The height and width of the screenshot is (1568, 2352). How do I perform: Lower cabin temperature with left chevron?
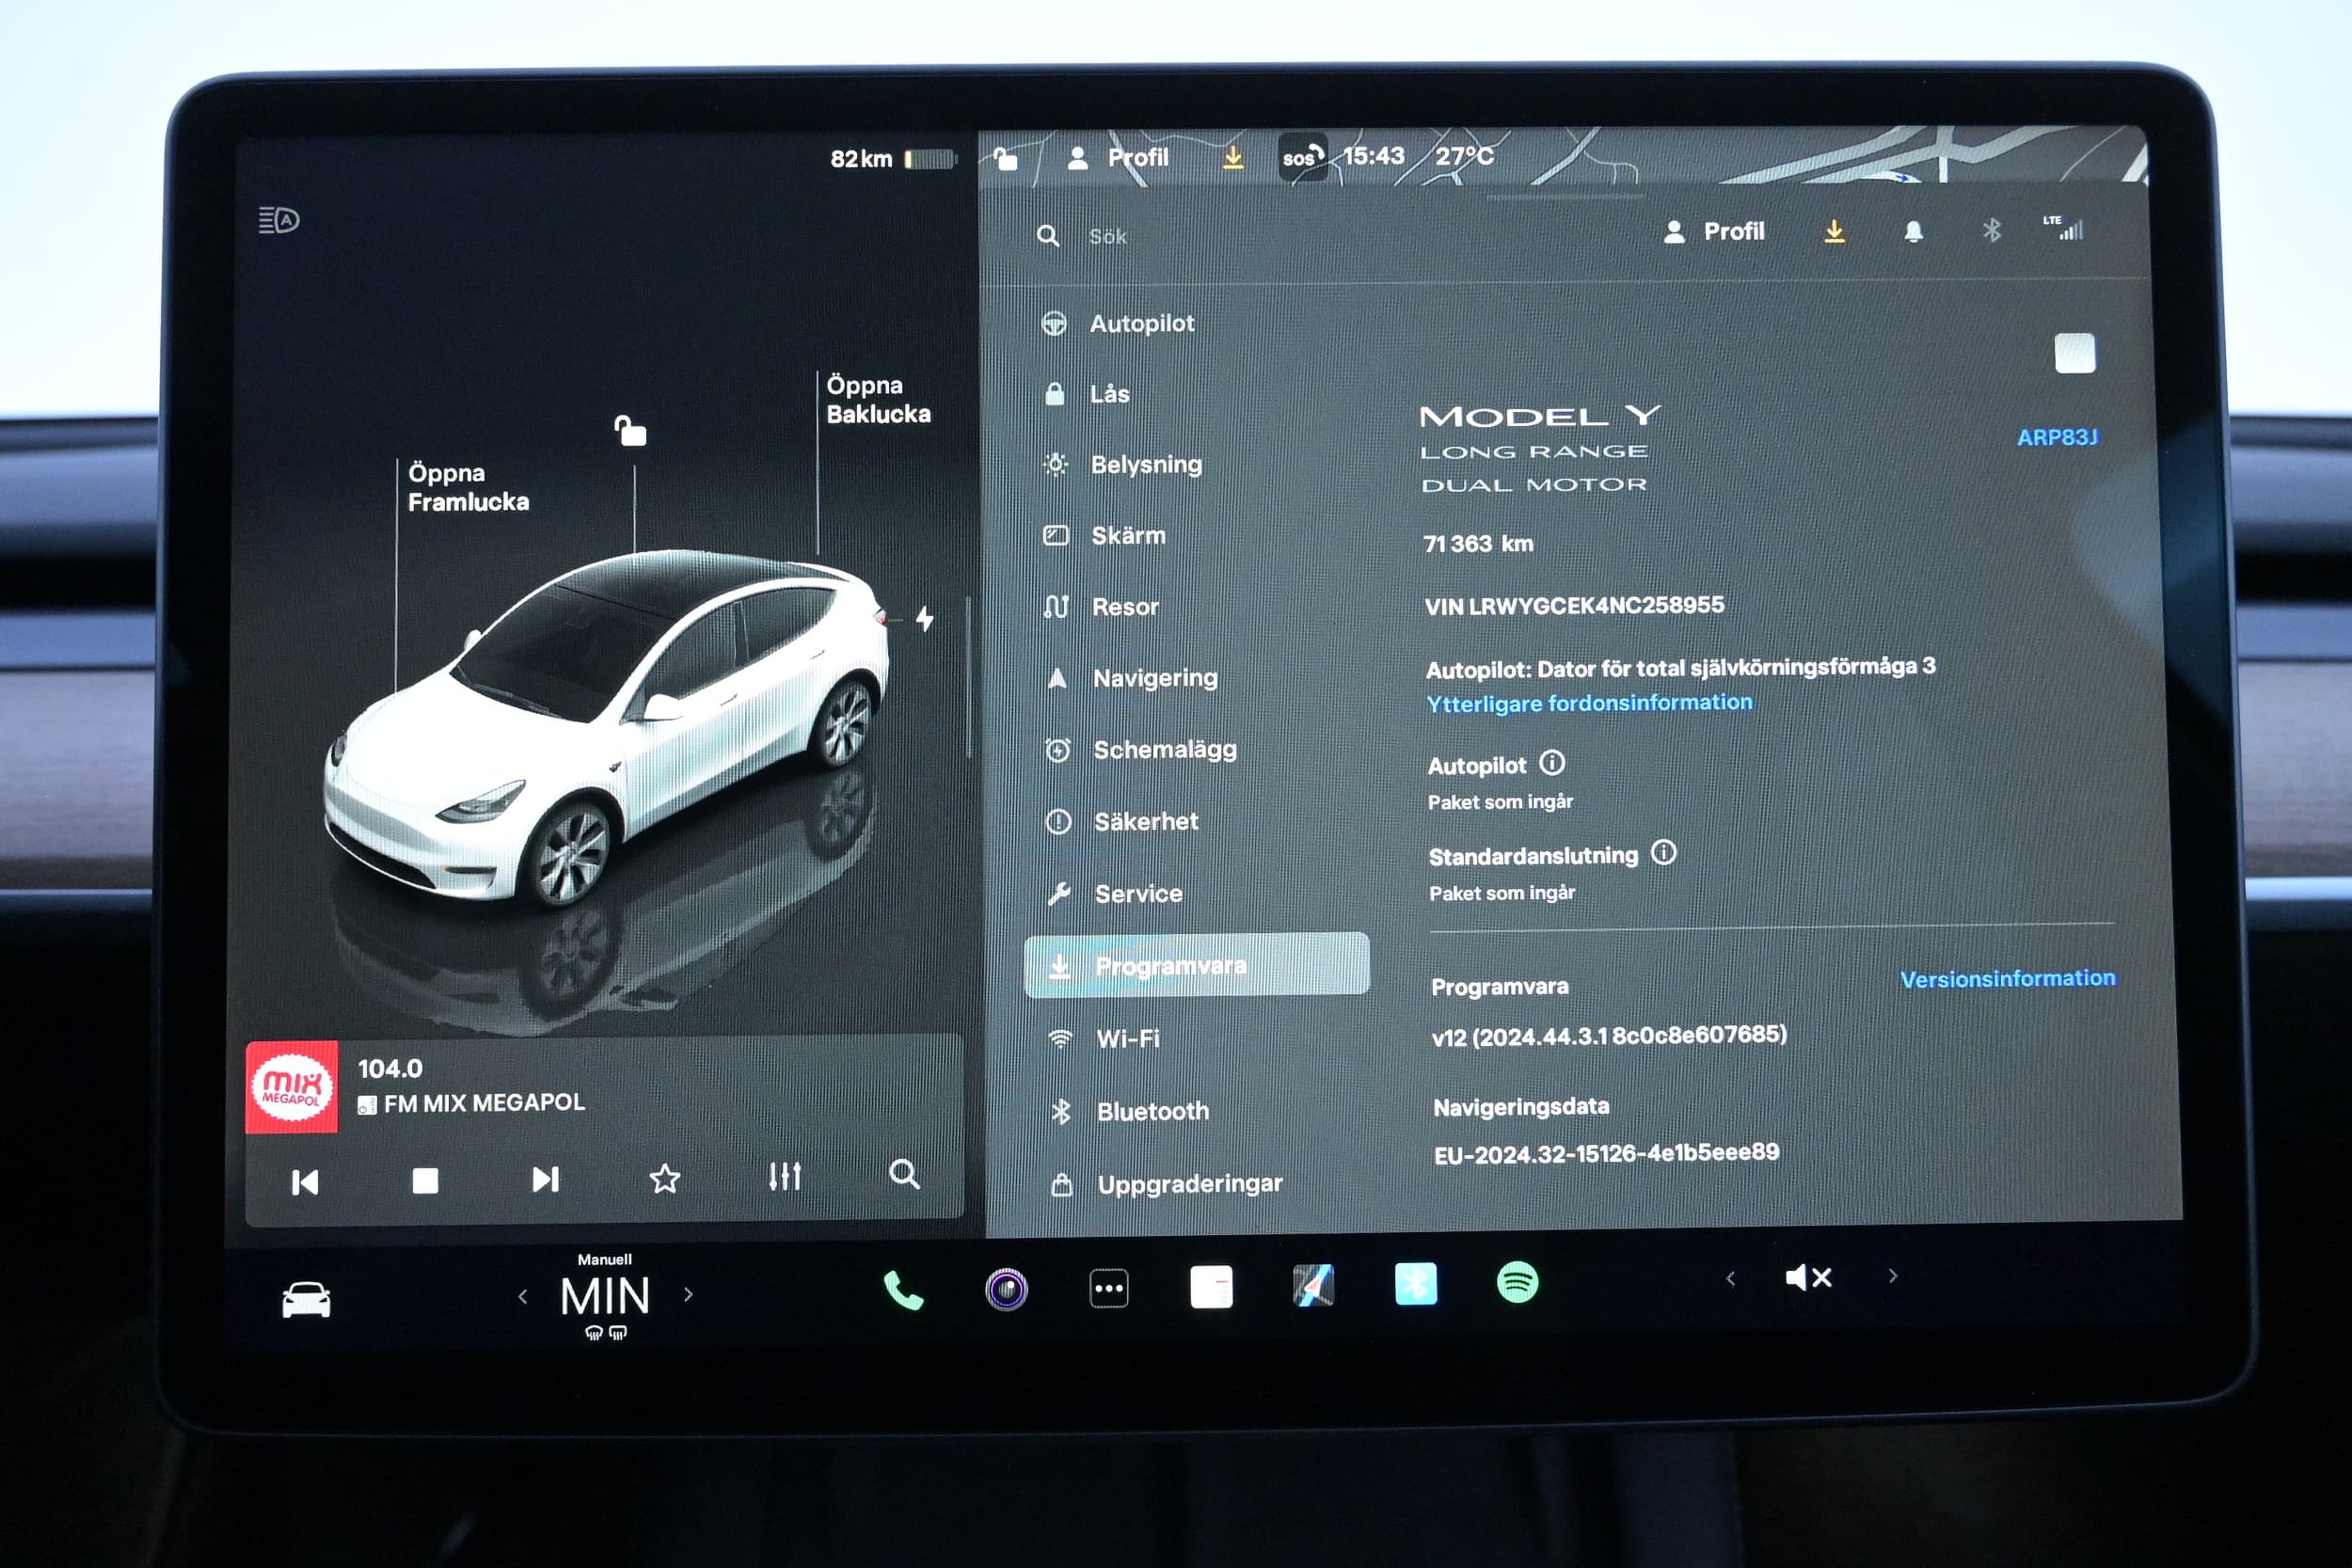click(x=522, y=1297)
